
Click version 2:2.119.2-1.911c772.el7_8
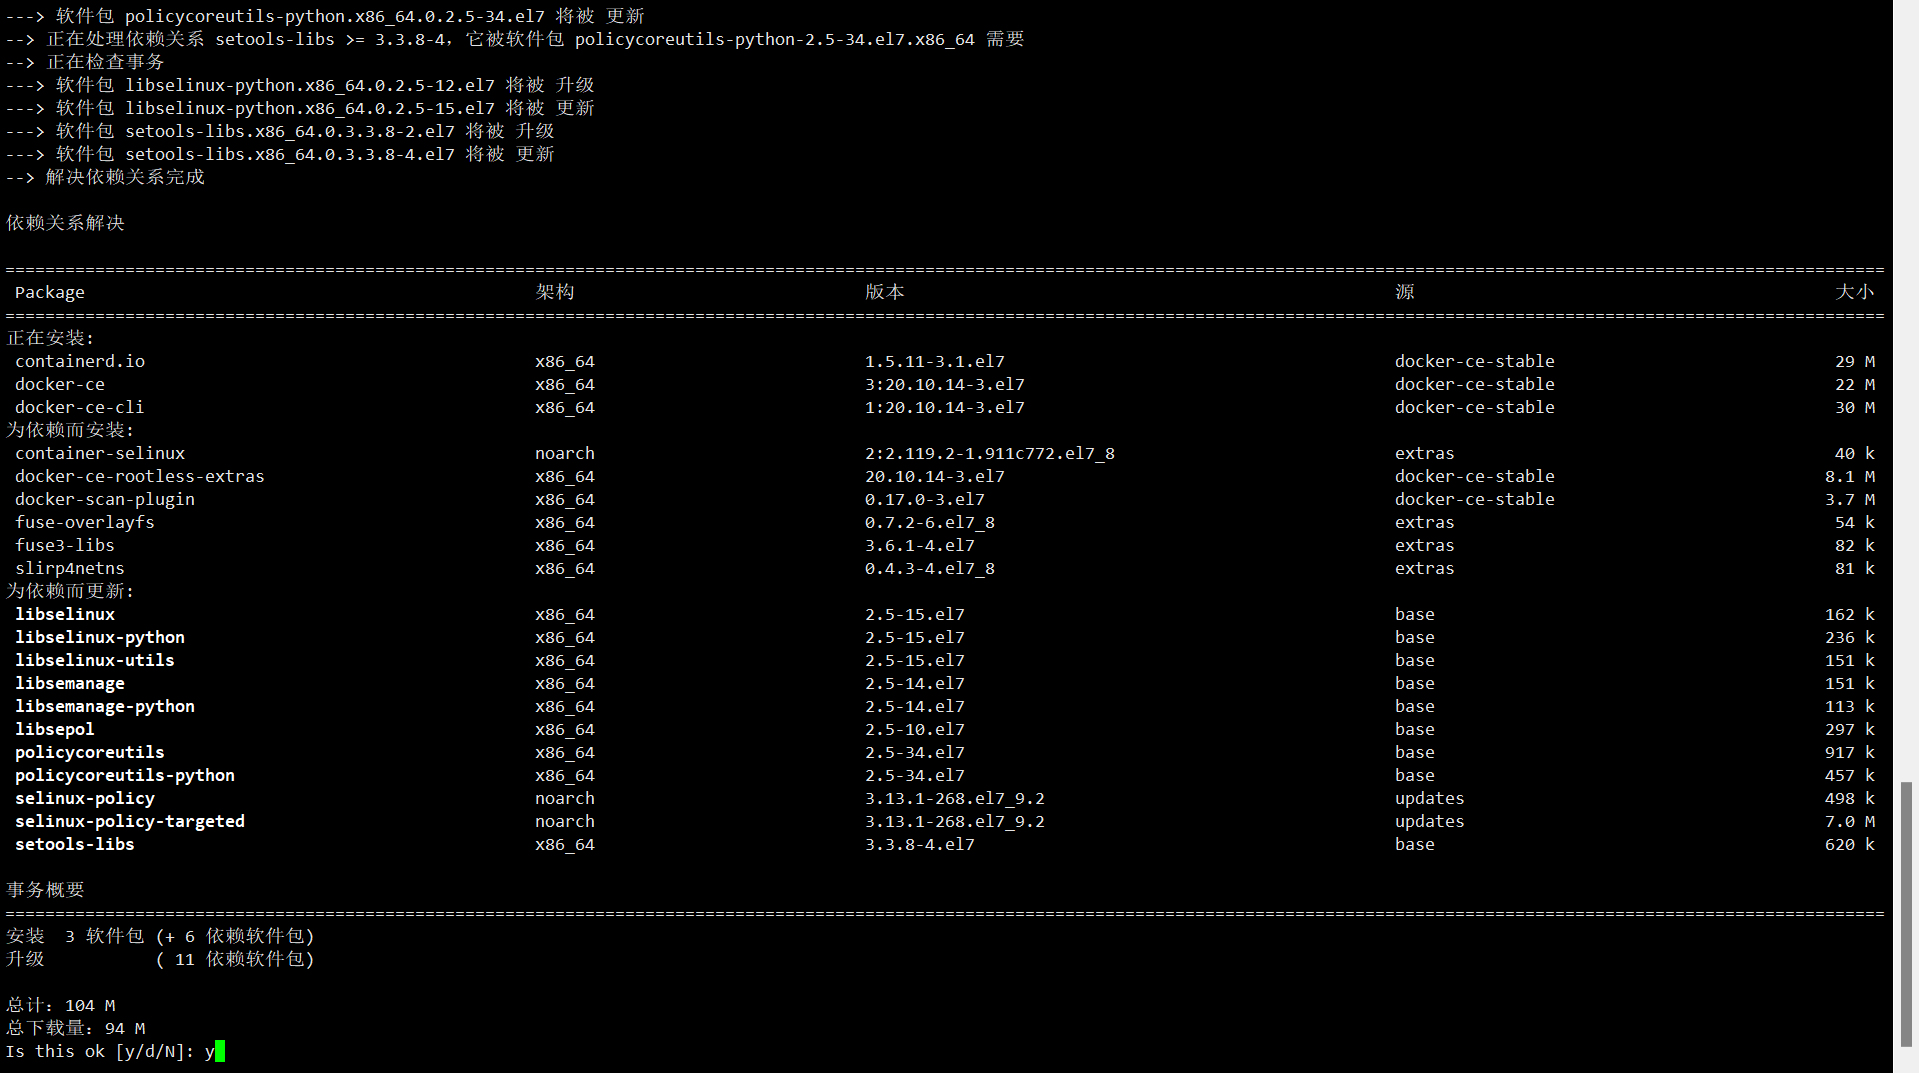pyautogui.click(x=990, y=453)
